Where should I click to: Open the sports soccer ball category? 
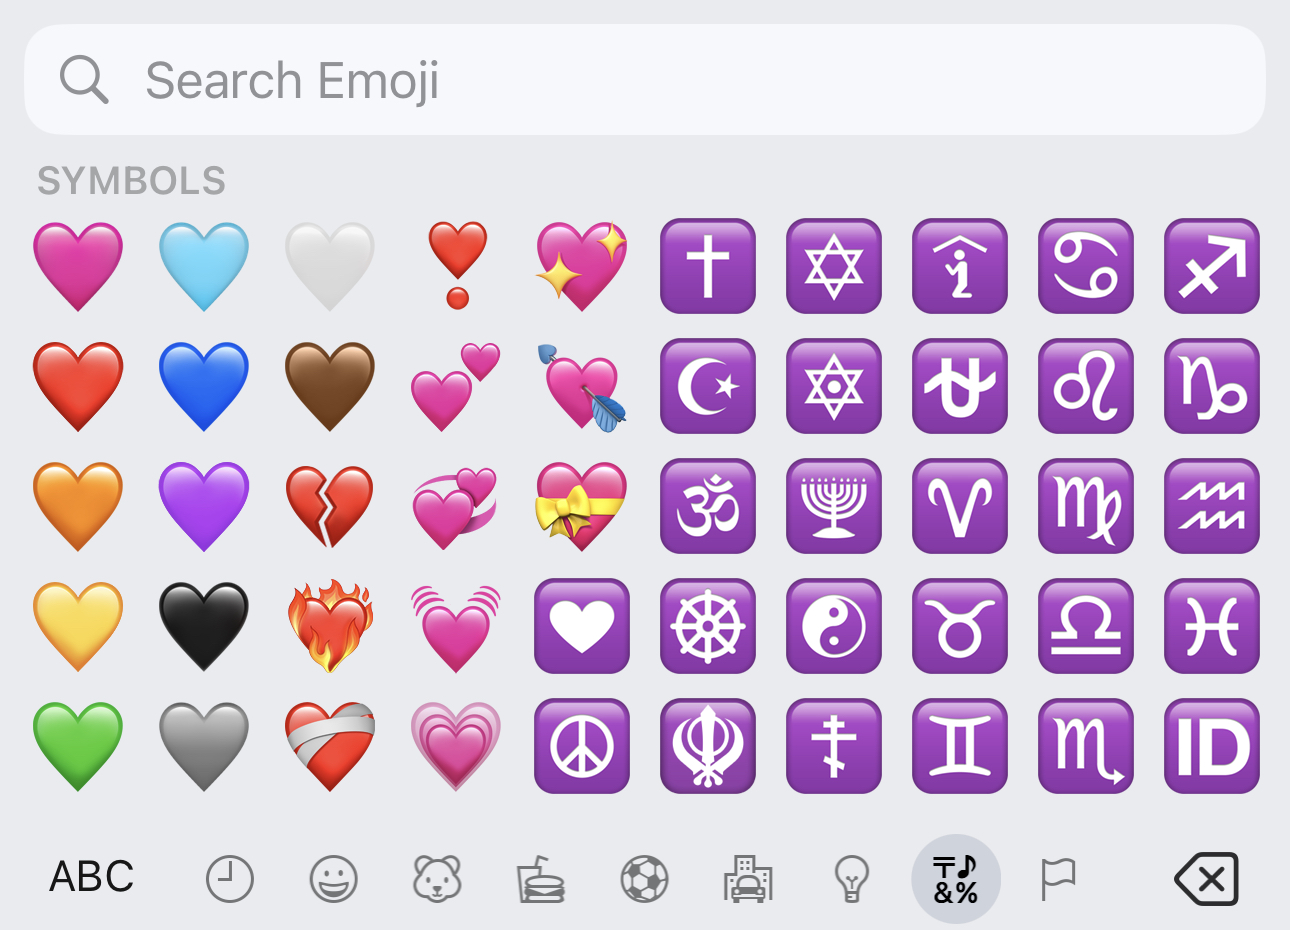pos(645,880)
